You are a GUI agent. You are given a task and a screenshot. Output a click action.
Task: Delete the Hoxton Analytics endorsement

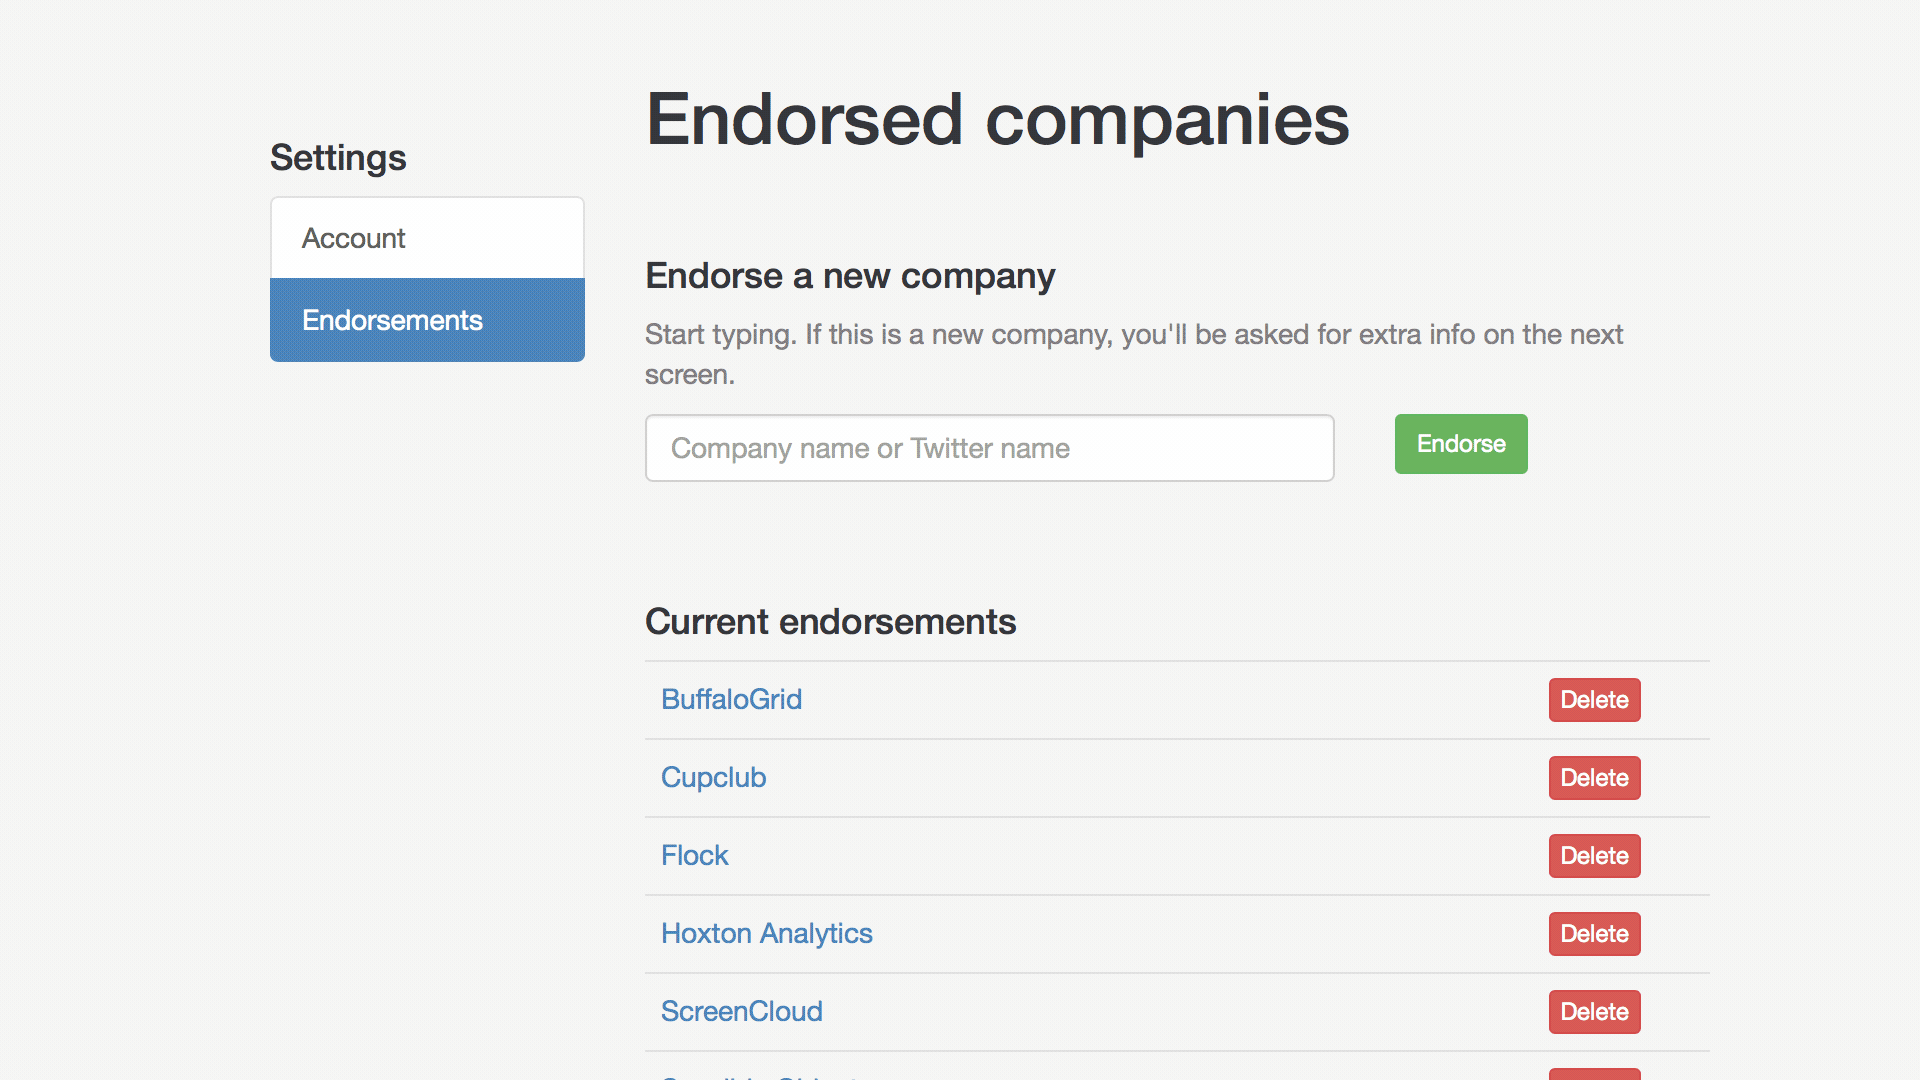pyautogui.click(x=1594, y=934)
